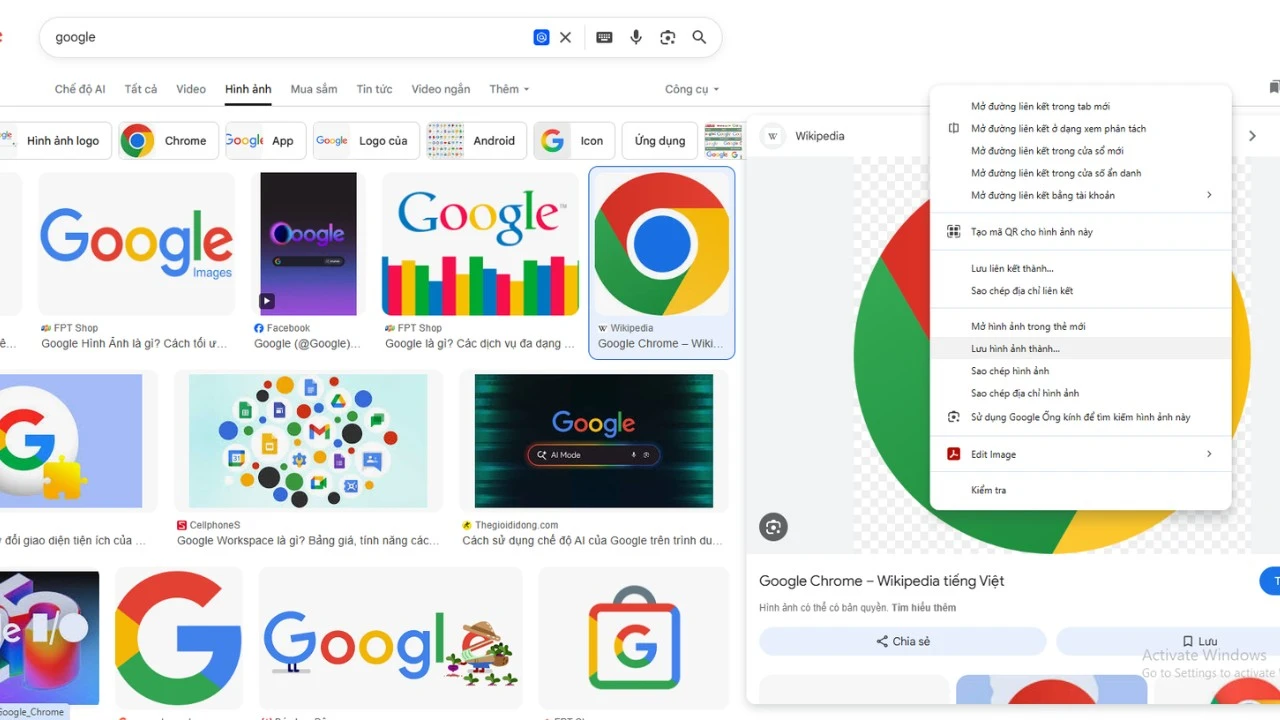Click the Wikipedia favicon above the preview image
1280x720 pixels.
click(x=772, y=136)
